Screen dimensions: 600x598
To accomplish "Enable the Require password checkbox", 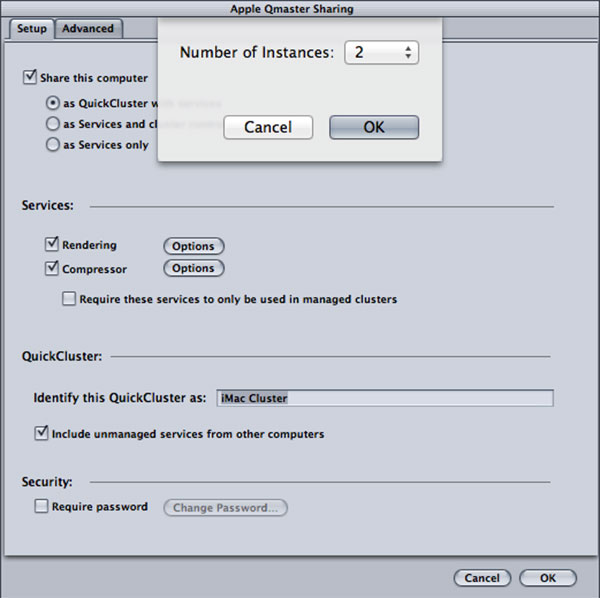I will pos(41,506).
